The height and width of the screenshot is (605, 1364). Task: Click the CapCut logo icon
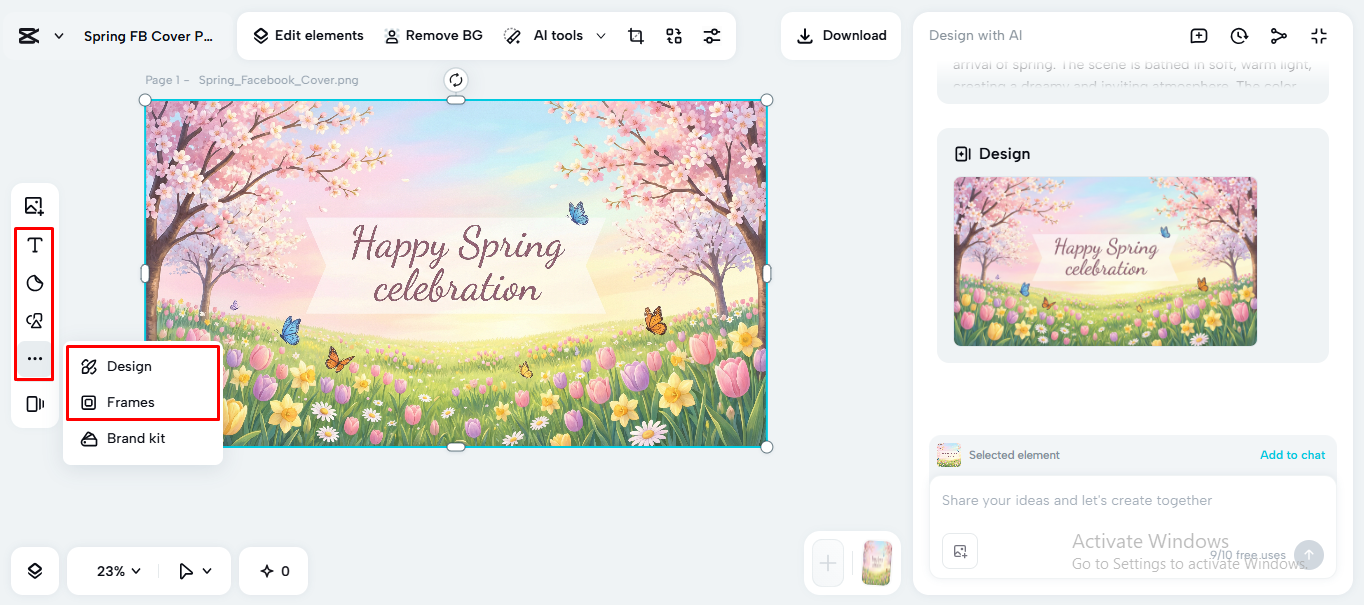[x=29, y=36]
